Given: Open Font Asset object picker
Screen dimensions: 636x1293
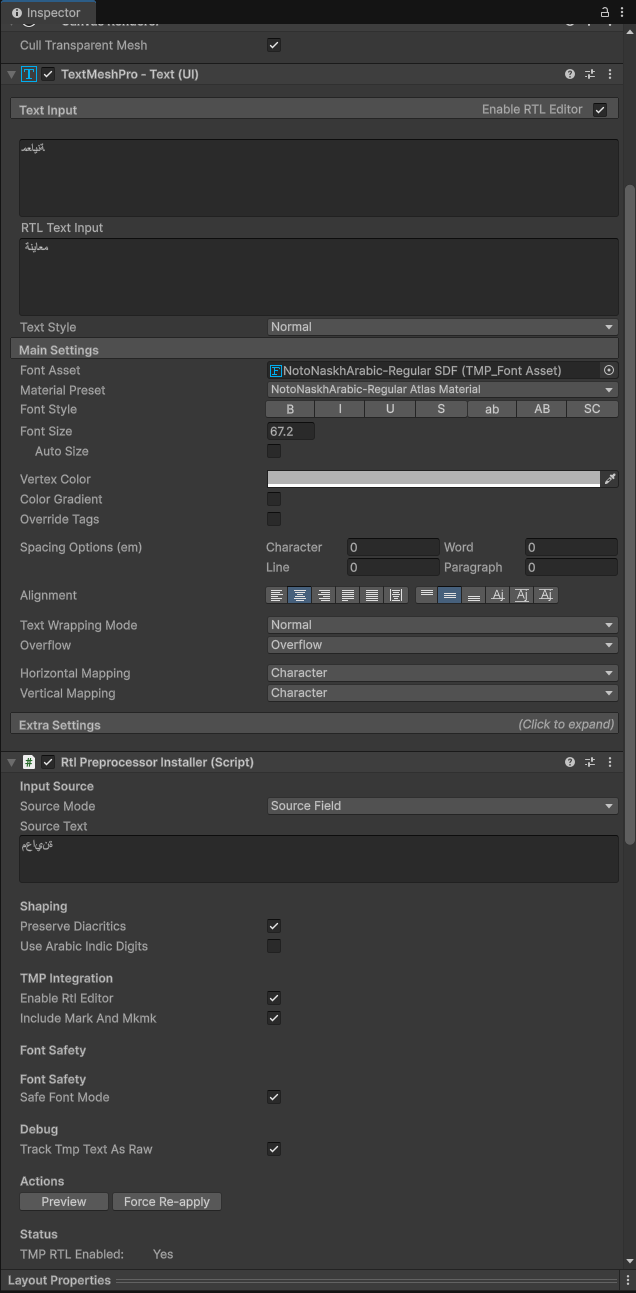Looking at the screenshot, I should click(x=609, y=370).
